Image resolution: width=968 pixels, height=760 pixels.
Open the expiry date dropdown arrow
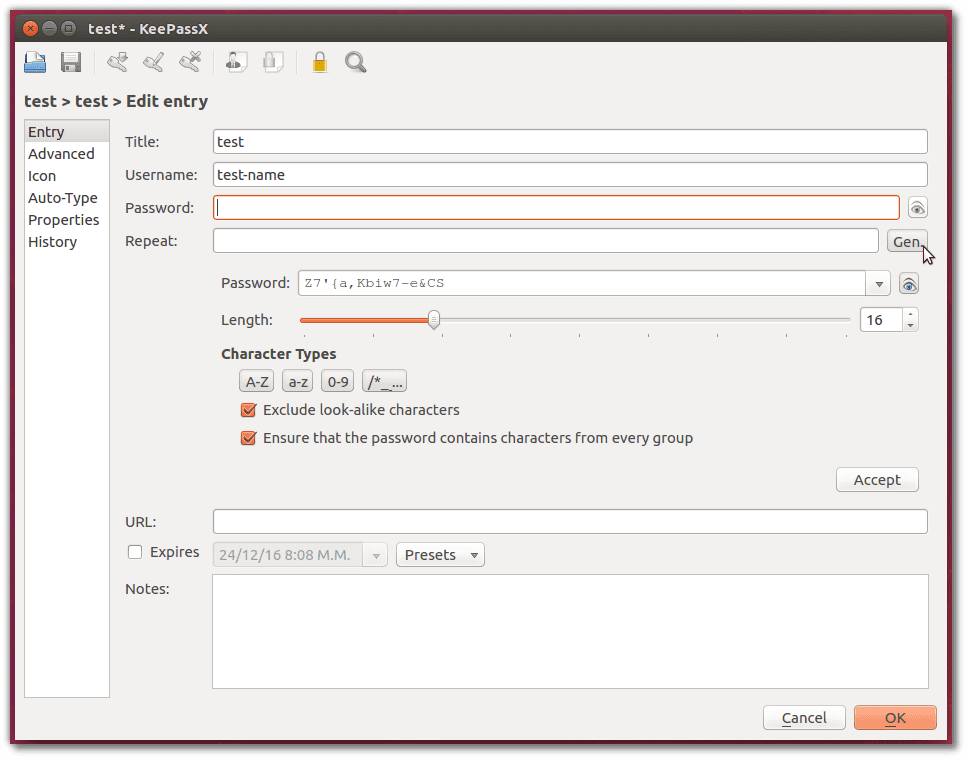(x=375, y=555)
